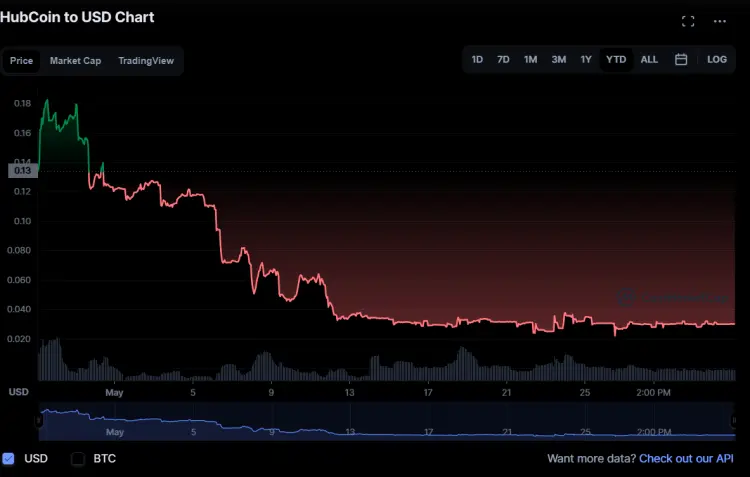Open the three-dot more options menu
Screen dimensions: 750x477
pyautogui.click(x=719, y=21)
